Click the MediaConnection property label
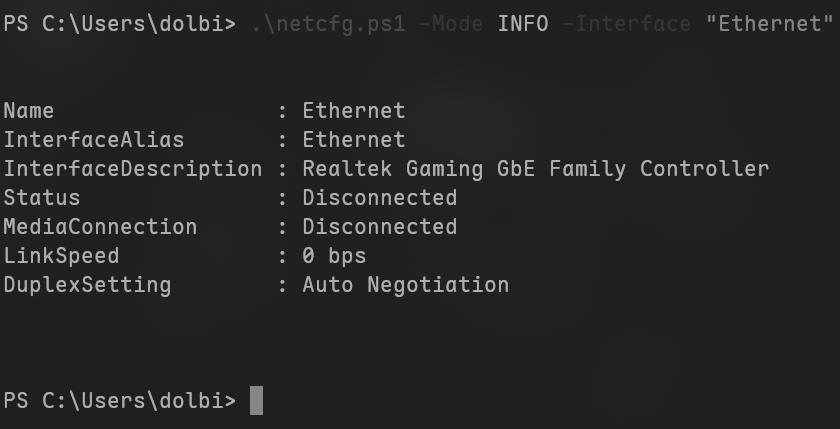840x429 pixels. tap(100, 226)
